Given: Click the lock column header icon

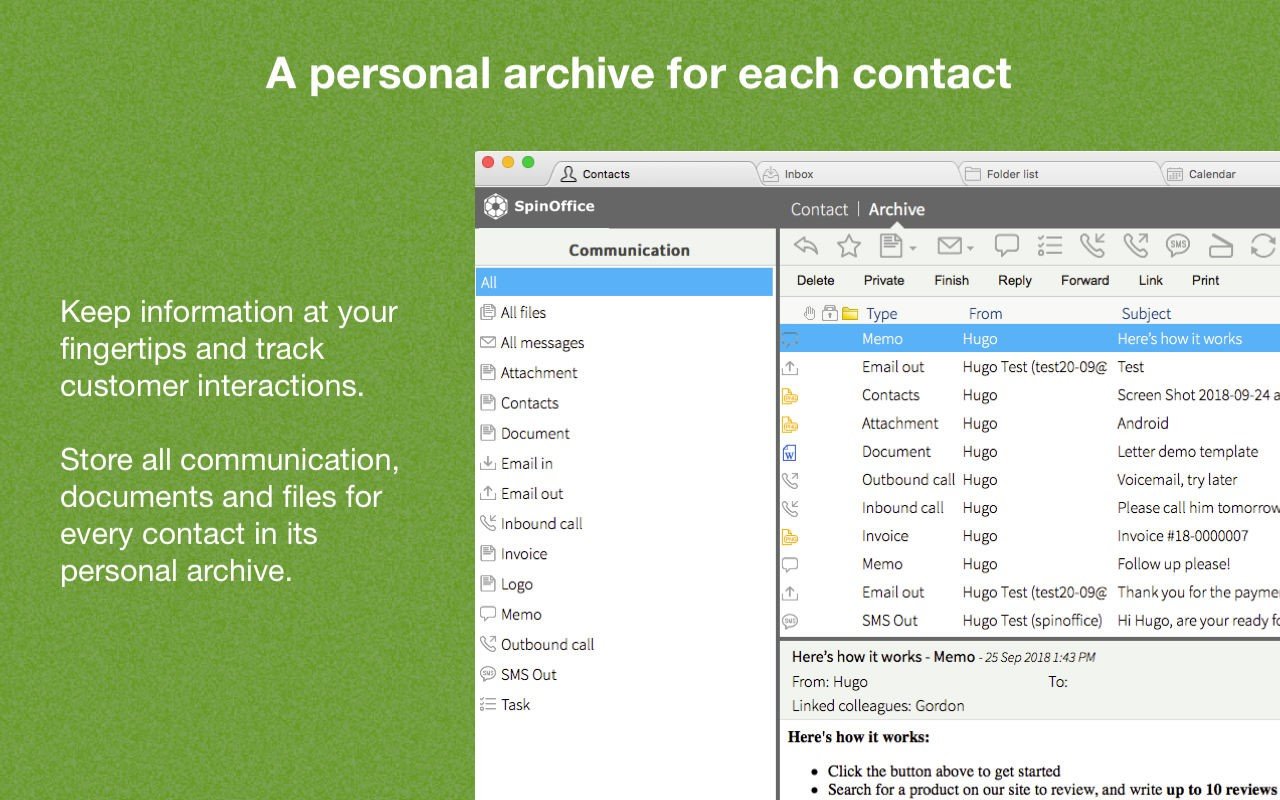Looking at the screenshot, I should 829,313.
